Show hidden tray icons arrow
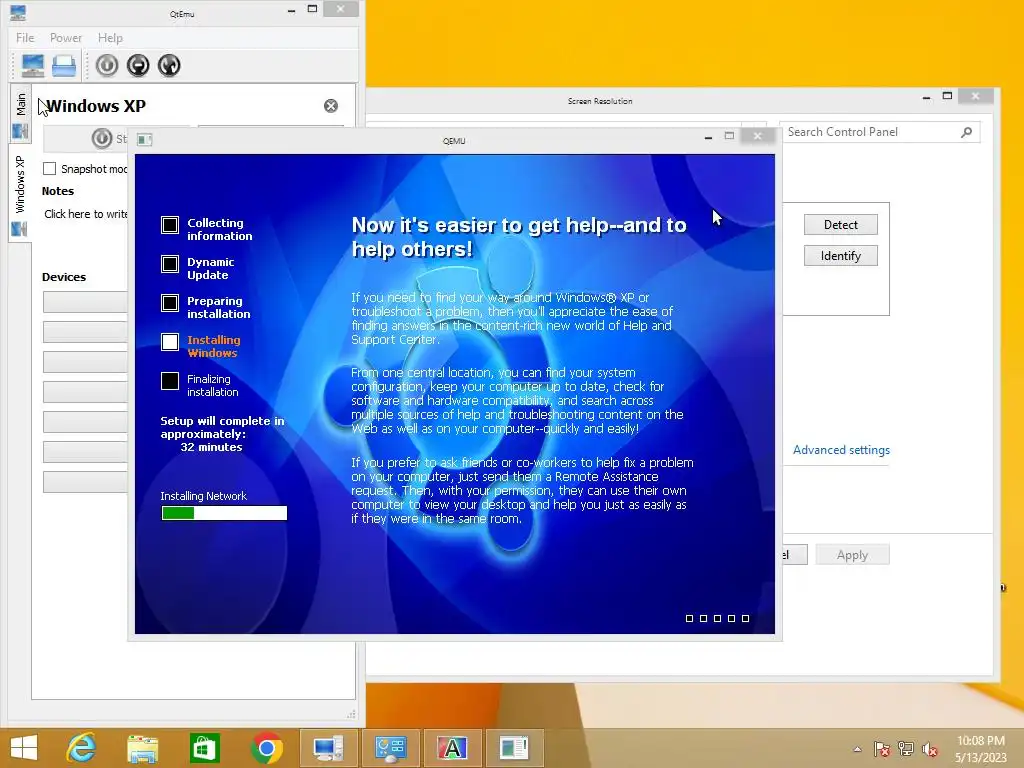 click(857, 750)
